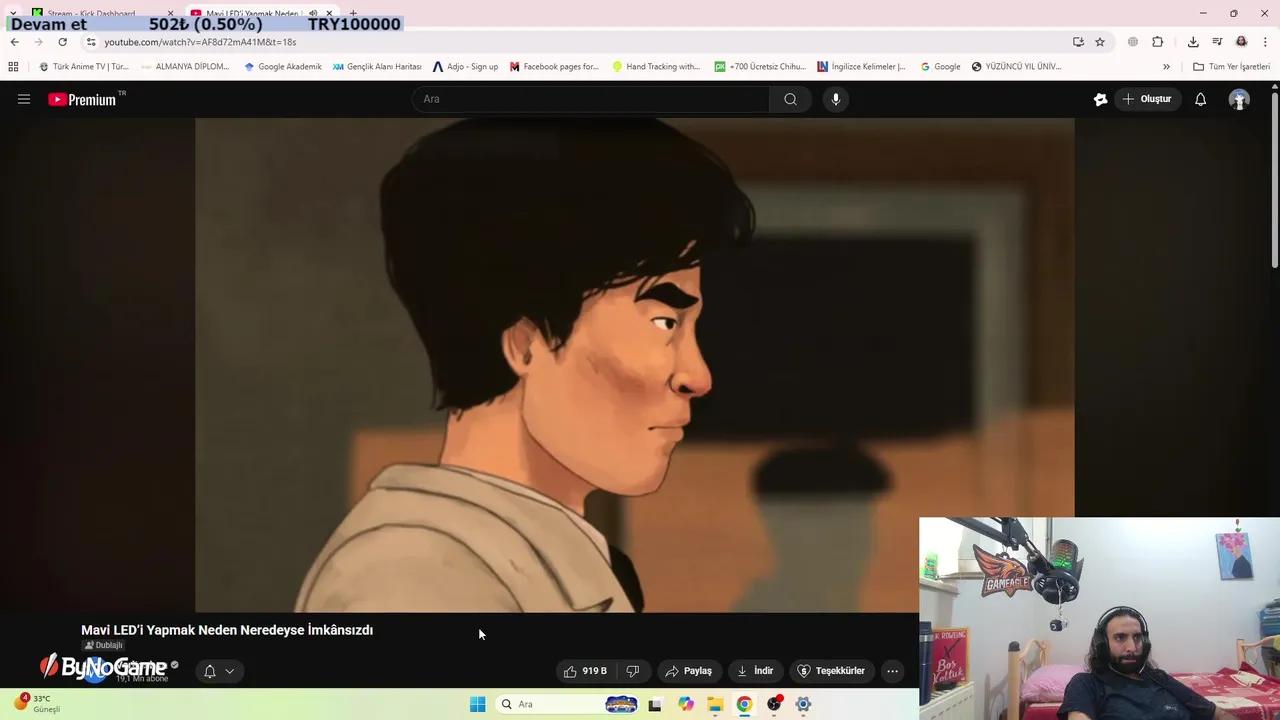The height and width of the screenshot is (720, 1280).
Task: Open OBS Studio icon in taskbar
Action: pos(774,704)
